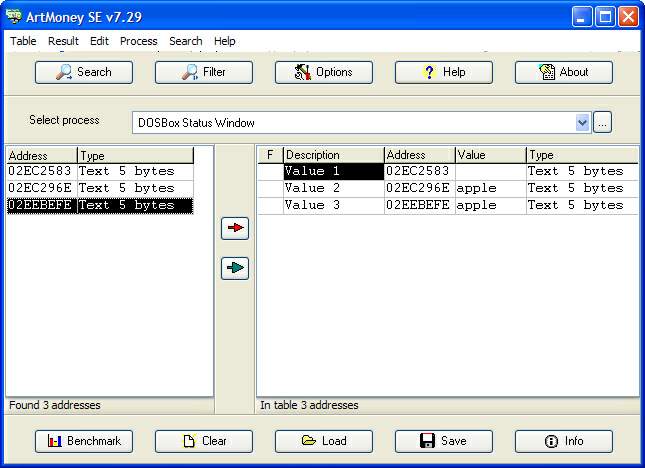Image resolution: width=645 pixels, height=468 pixels.
Task: Click the ArtMoney title bar icon
Action: (x=14, y=16)
